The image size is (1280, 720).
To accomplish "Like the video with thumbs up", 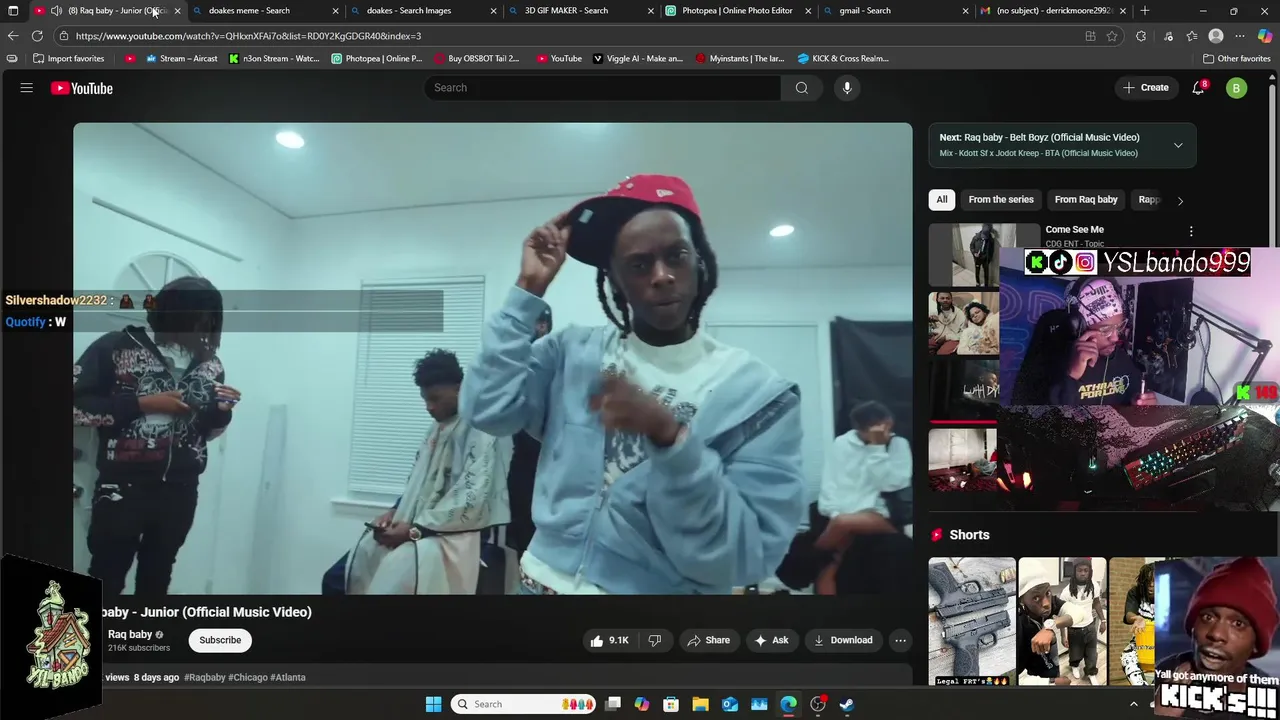I will 609,640.
